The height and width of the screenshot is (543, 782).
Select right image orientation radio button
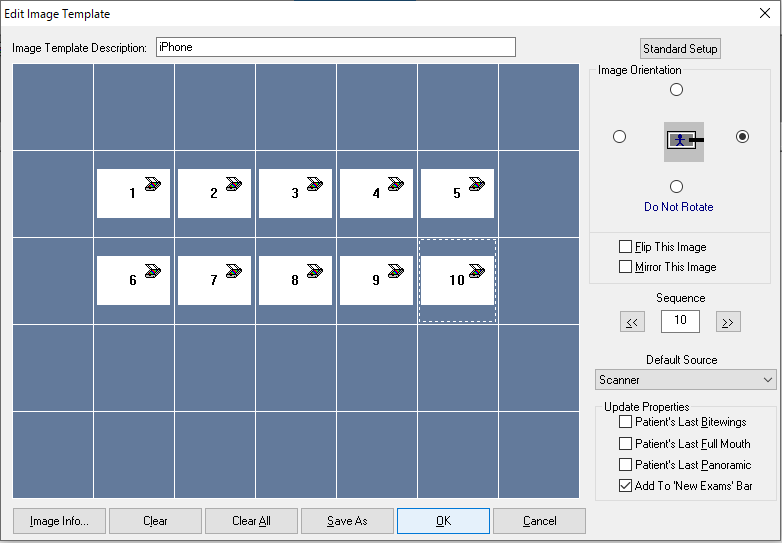click(742, 137)
